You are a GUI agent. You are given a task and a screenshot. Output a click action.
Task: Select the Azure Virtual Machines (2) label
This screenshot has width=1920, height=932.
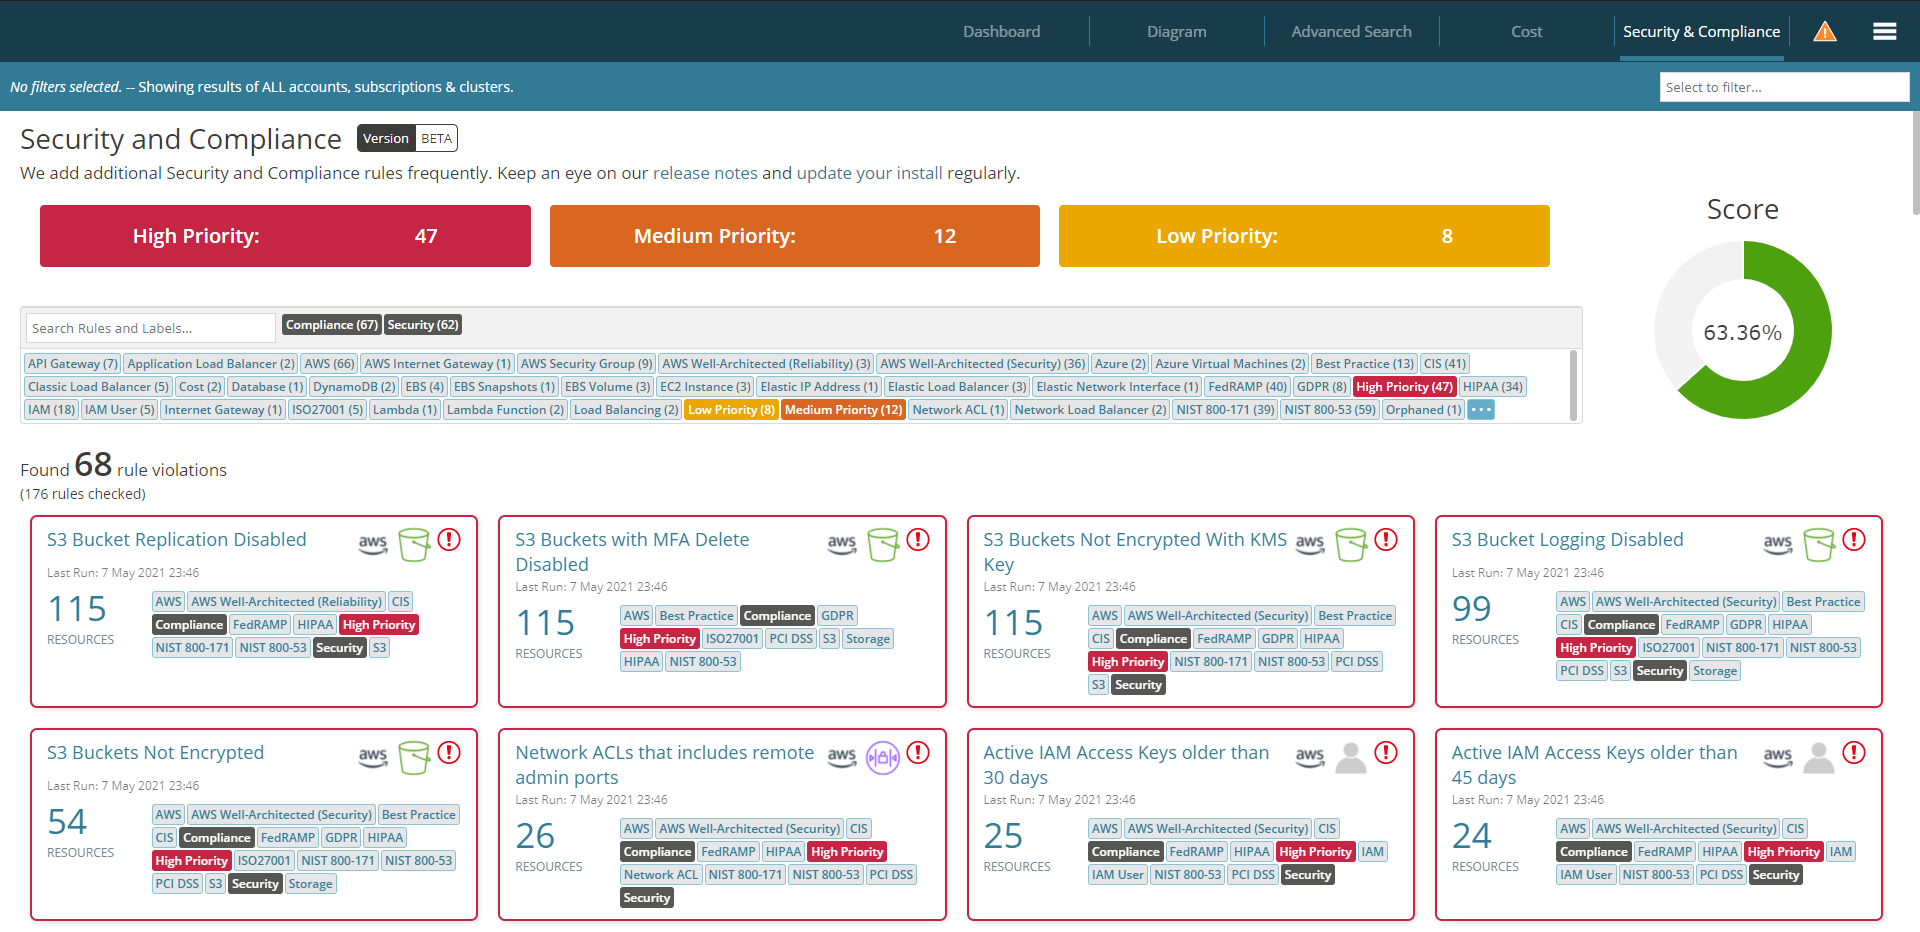pos(1231,364)
